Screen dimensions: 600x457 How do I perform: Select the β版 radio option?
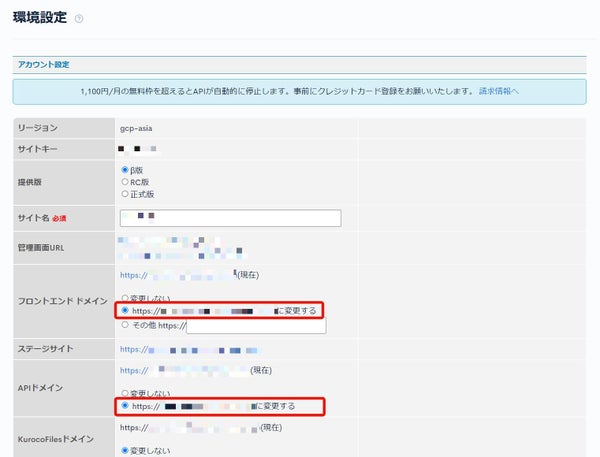tap(125, 170)
